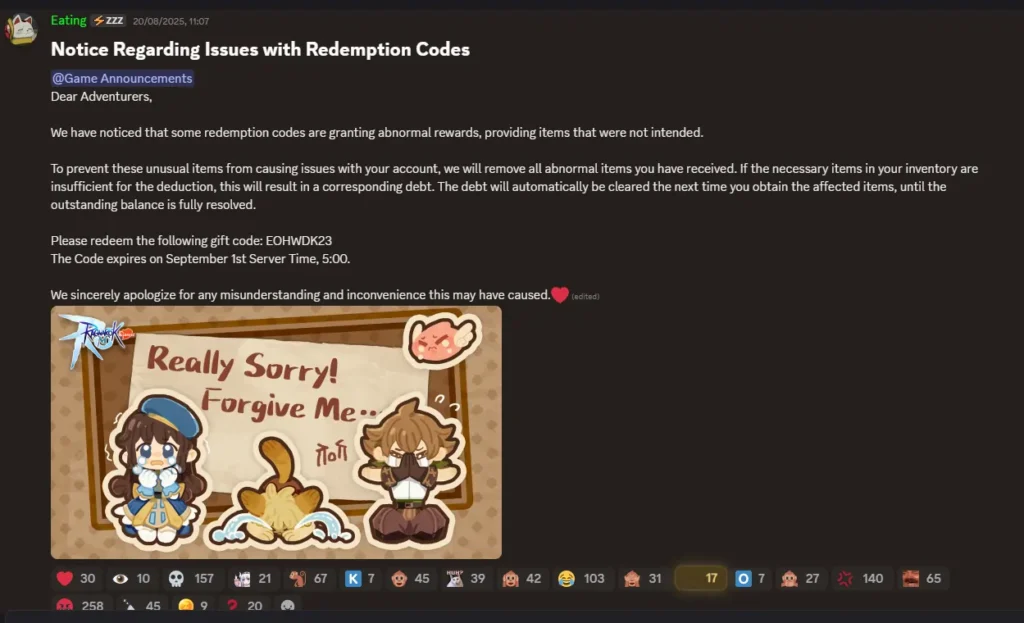
Task: Toggle the skull reaction showing 157
Action: (191, 579)
